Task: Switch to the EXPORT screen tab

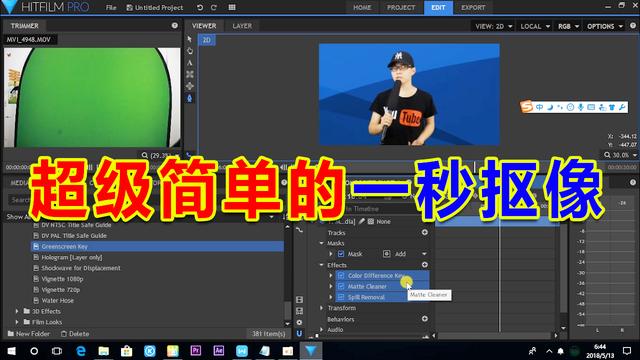Action: click(x=473, y=7)
